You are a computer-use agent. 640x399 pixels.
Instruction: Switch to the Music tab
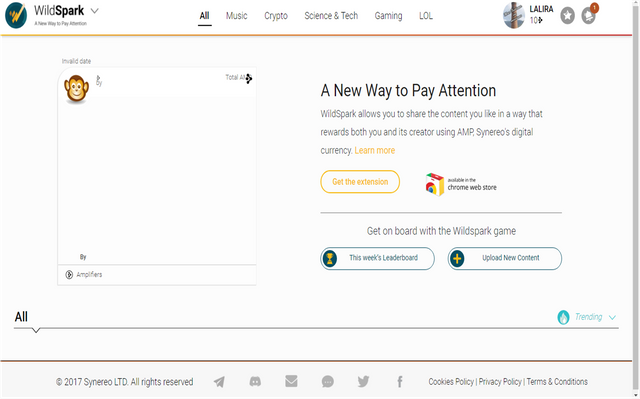point(237,16)
